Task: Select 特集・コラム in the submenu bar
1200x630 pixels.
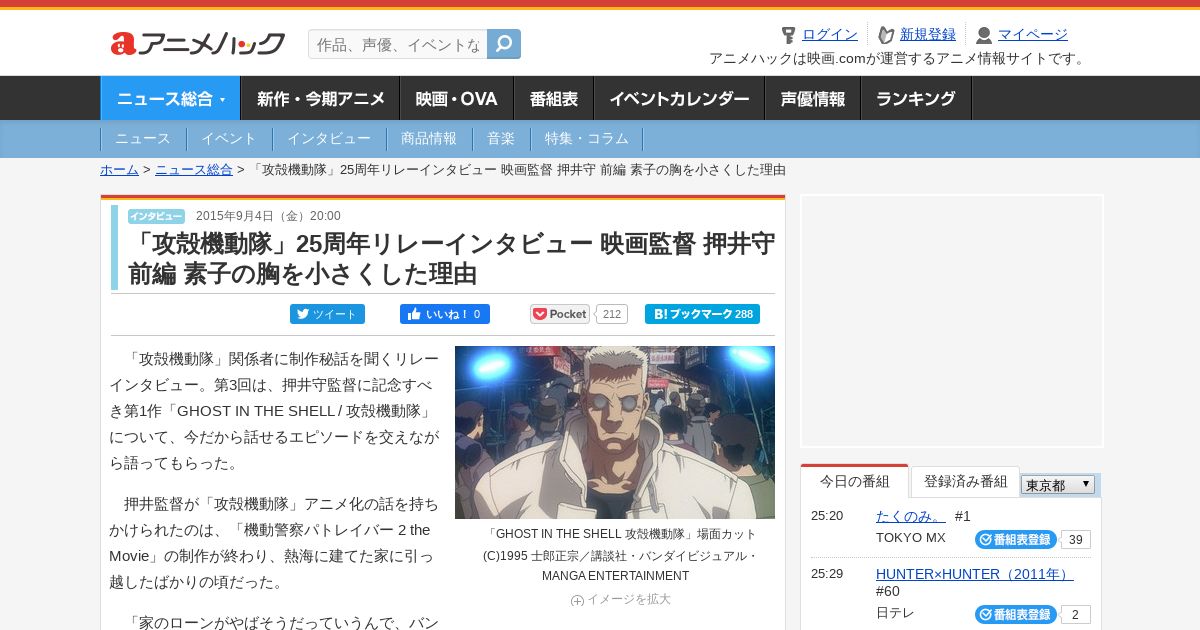Action: click(x=587, y=138)
